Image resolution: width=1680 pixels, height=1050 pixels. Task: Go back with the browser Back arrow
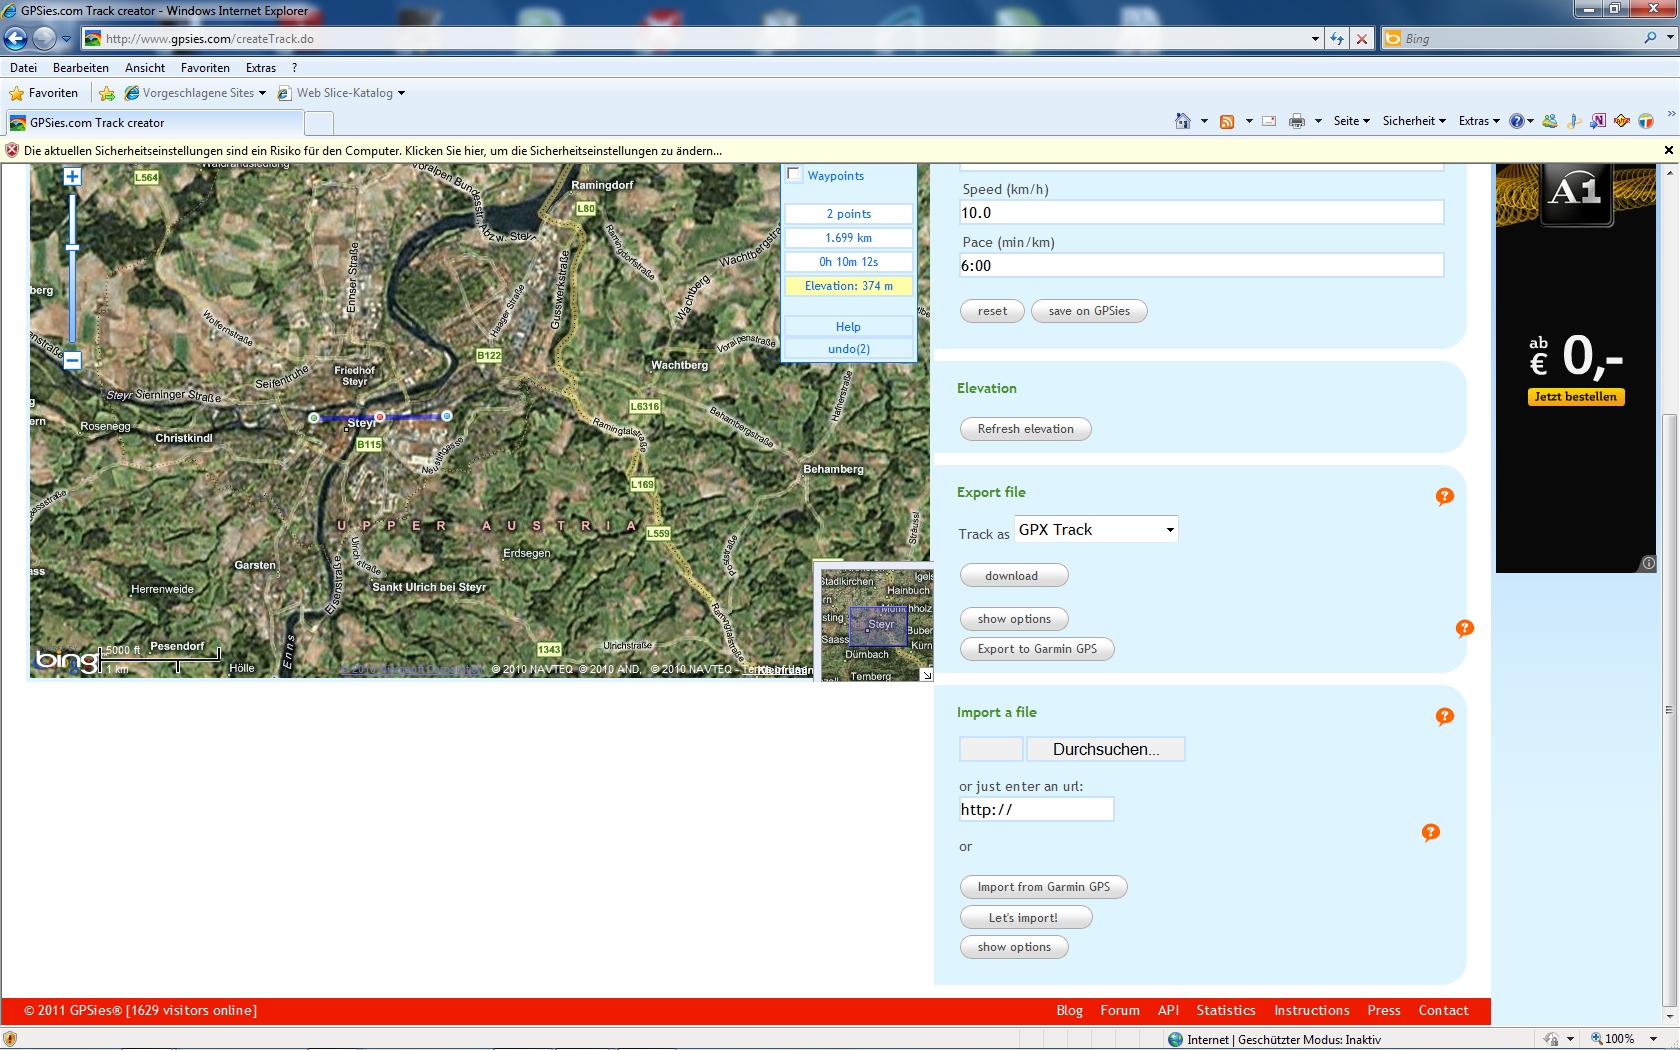15,39
